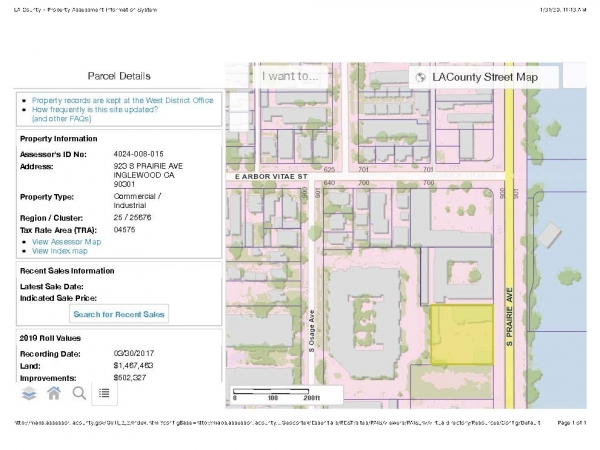Open the 'I want to...' menu
Image resolution: width=600 pixels, height=450 pixels.
point(290,76)
